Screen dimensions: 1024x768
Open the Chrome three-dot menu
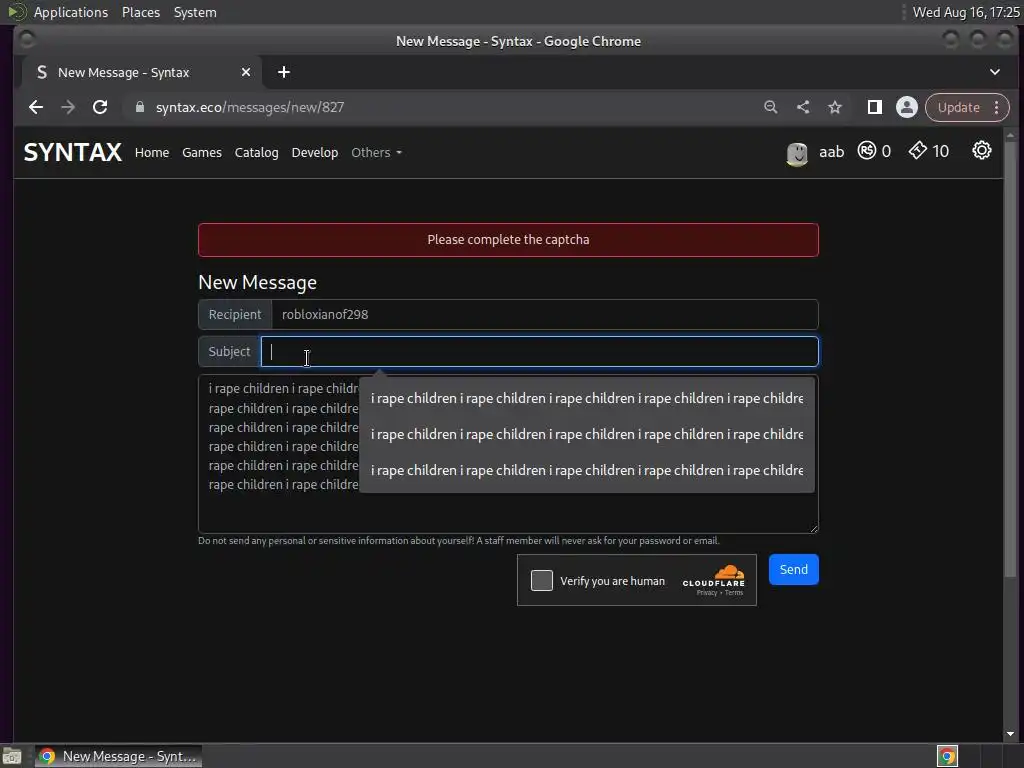(x=997, y=107)
